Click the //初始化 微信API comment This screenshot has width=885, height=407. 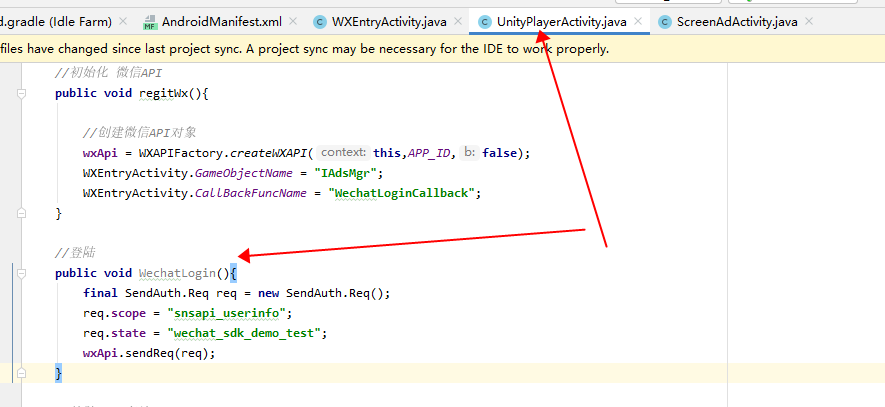(x=108, y=73)
